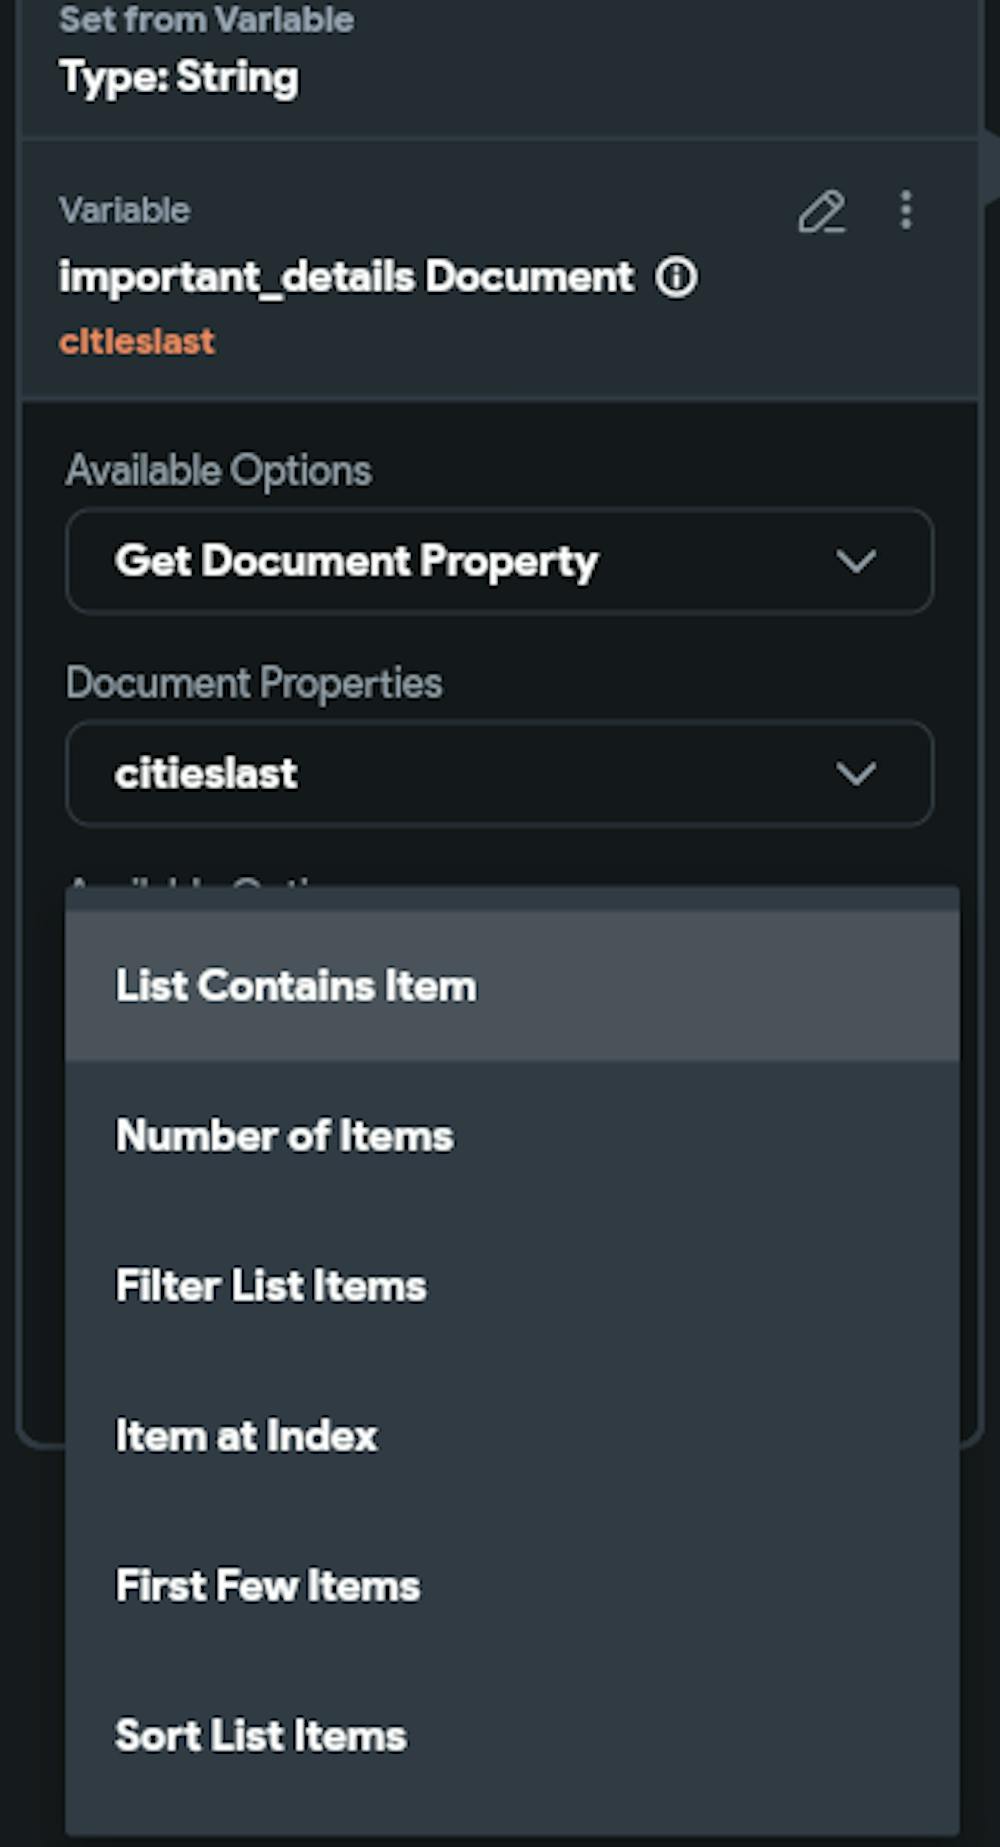Viewport: 1000px width, 1847px height.
Task: Open the three-dot options menu
Action: coord(906,210)
